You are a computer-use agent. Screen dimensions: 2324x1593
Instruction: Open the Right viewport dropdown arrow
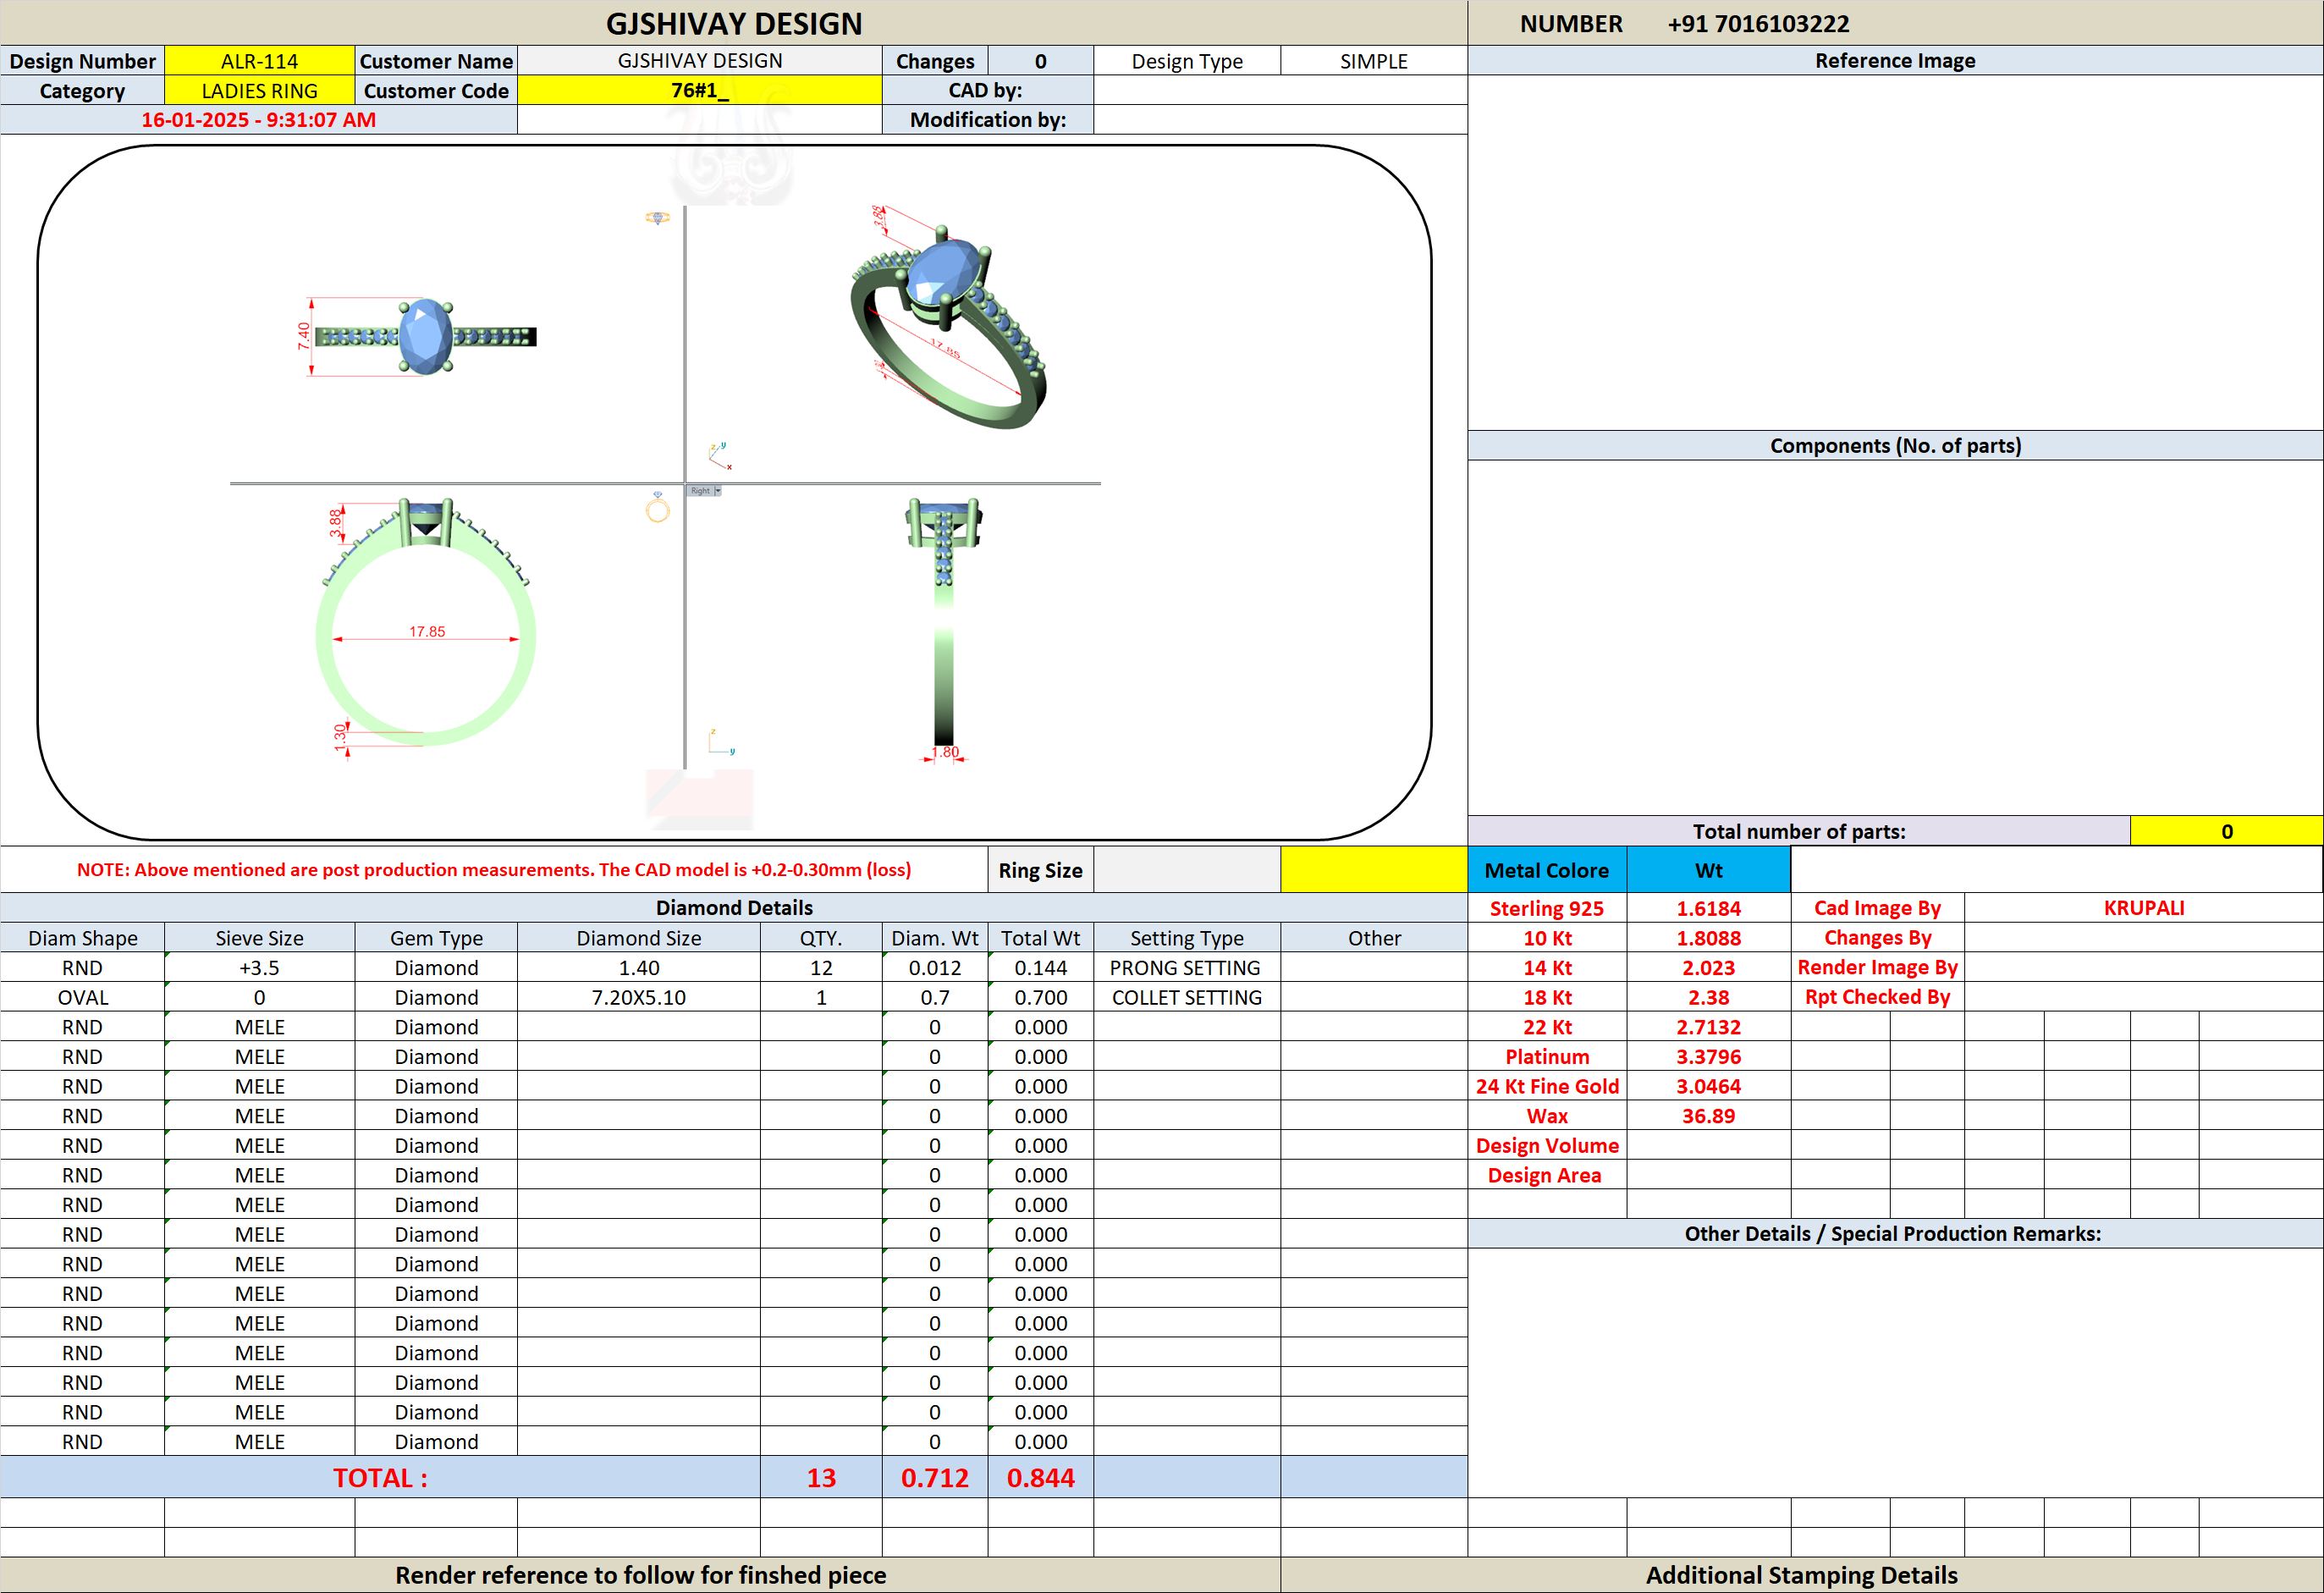(x=717, y=491)
